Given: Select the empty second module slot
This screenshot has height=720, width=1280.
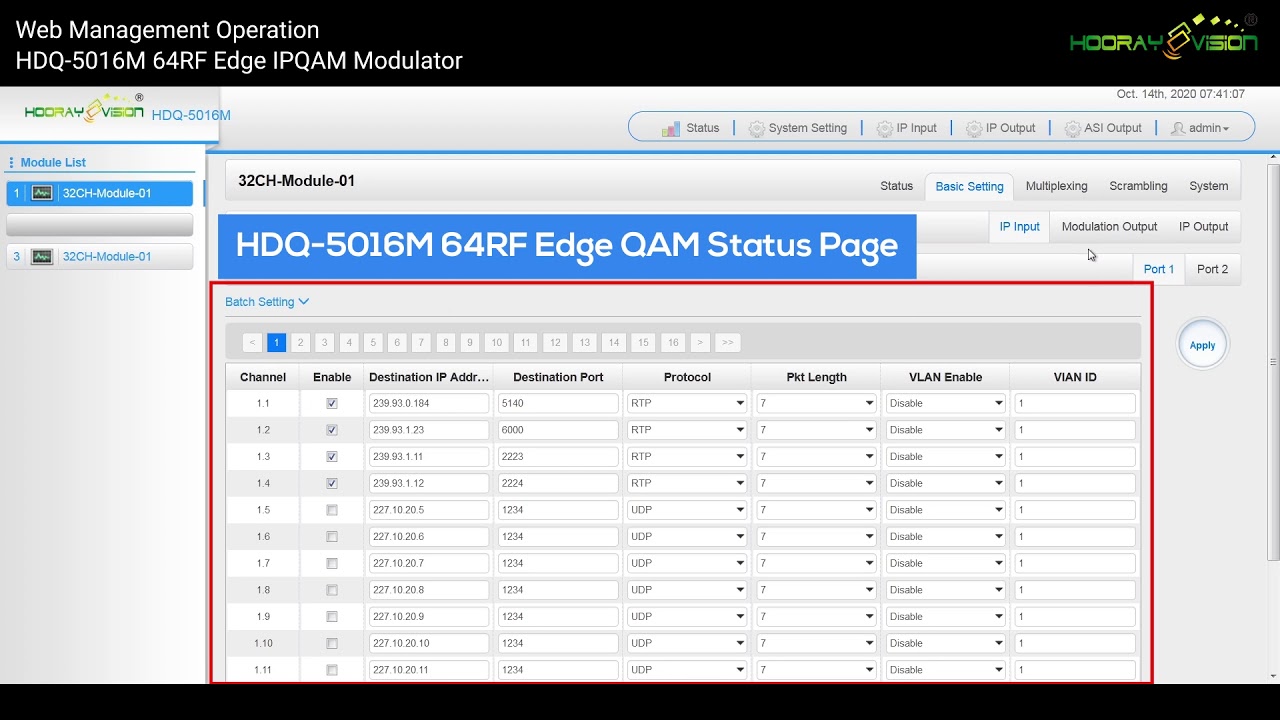Looking at the screenshot, I should click(x=100, y=225).
